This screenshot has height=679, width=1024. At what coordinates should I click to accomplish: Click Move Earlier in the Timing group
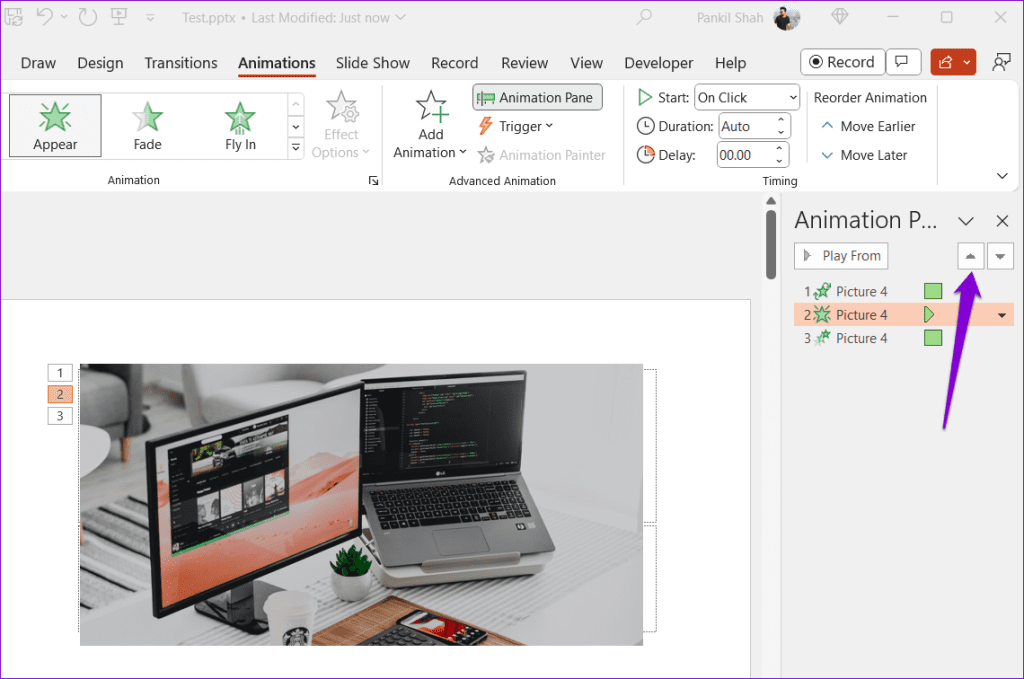(869, 126)
